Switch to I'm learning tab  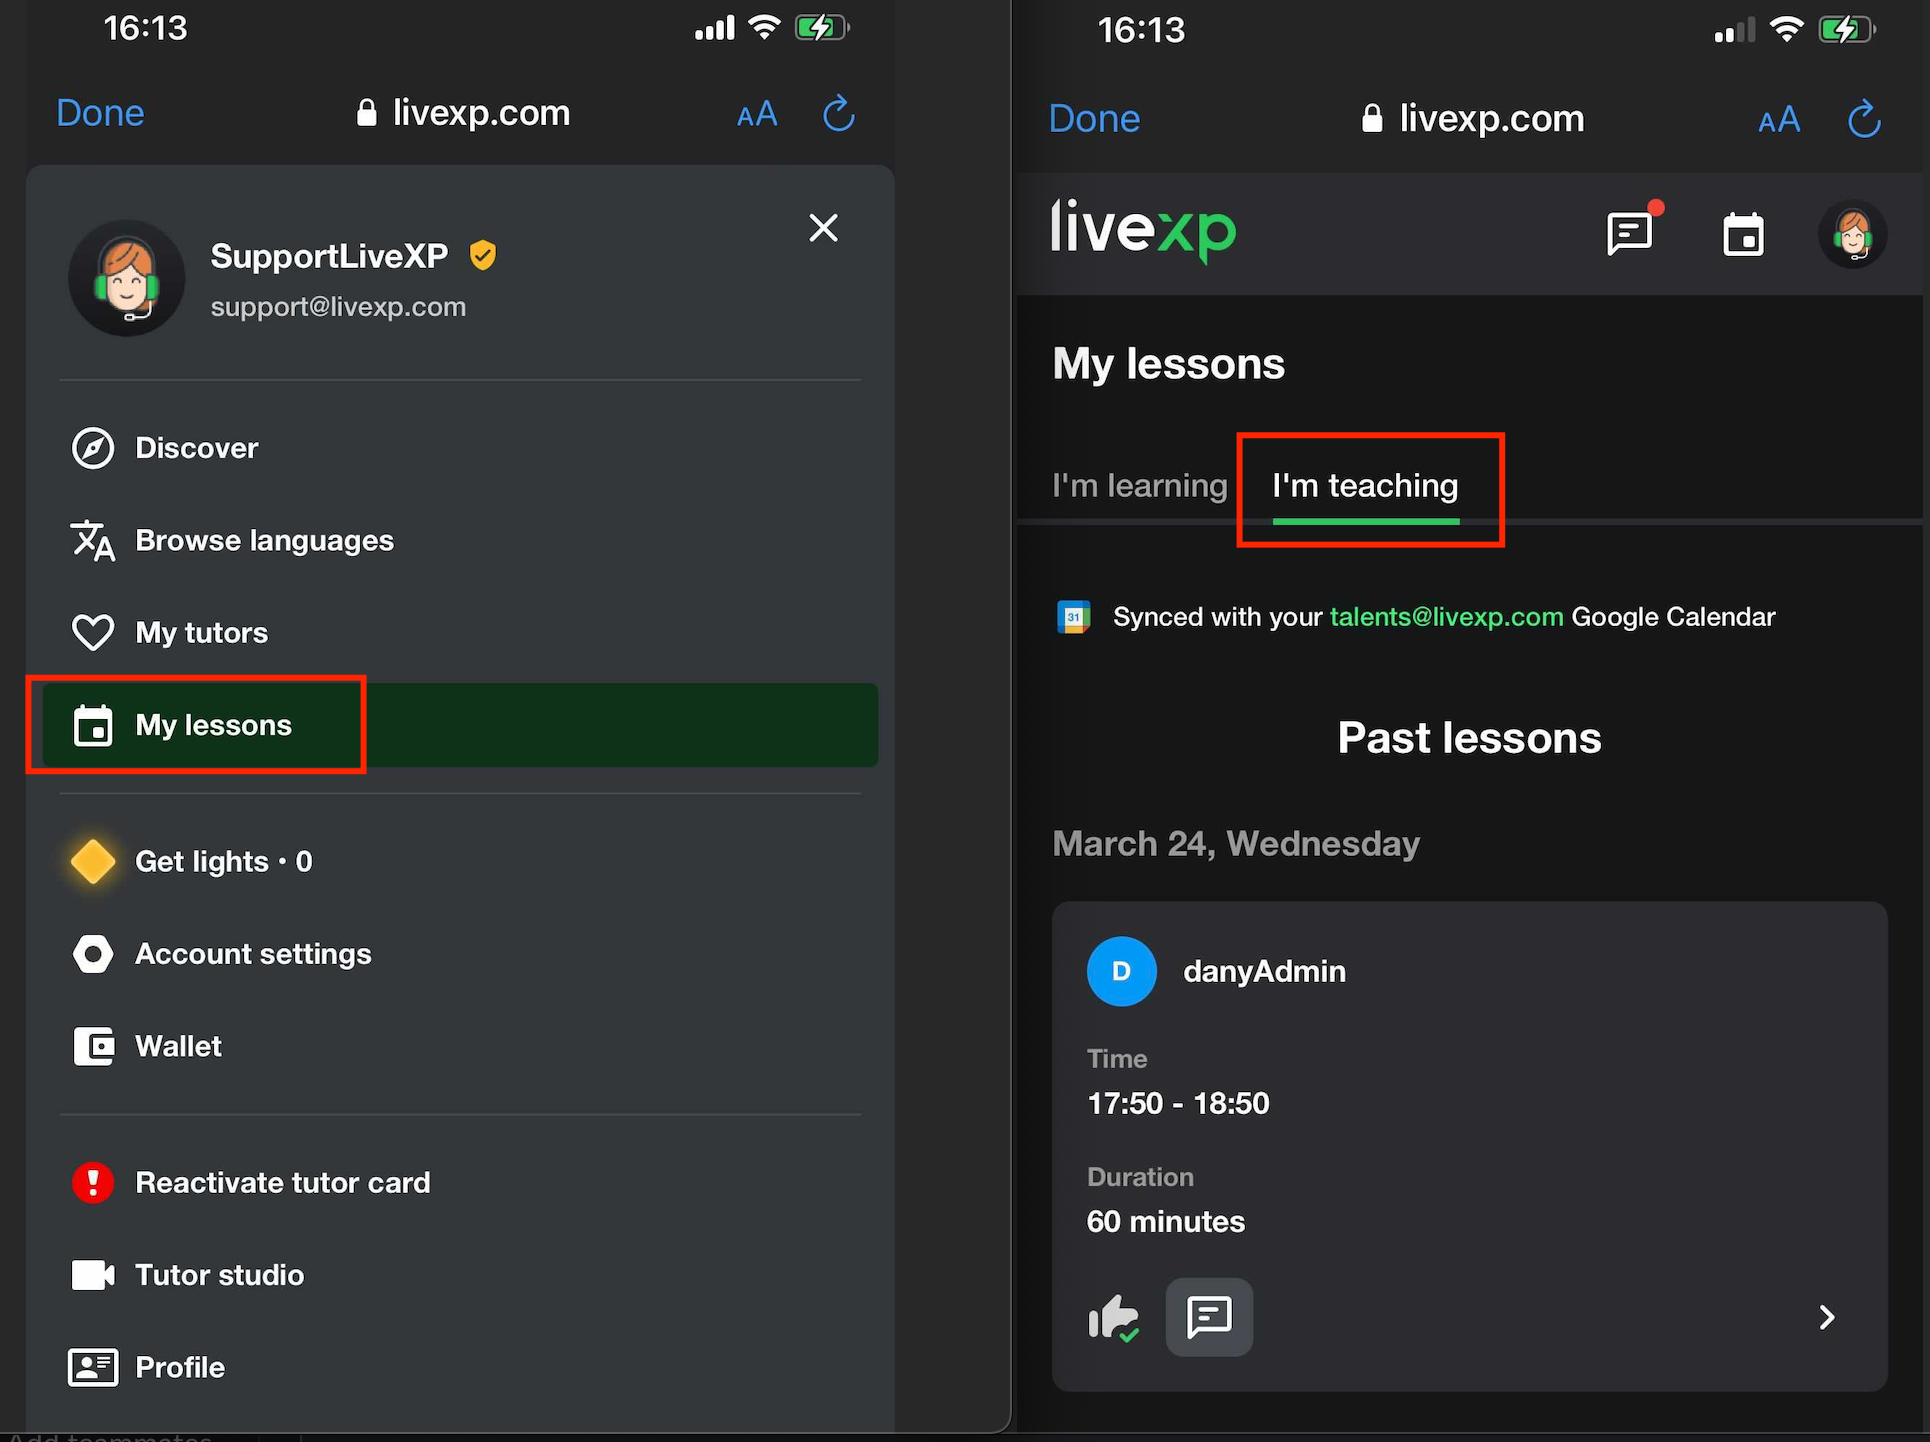(1139, 486)
